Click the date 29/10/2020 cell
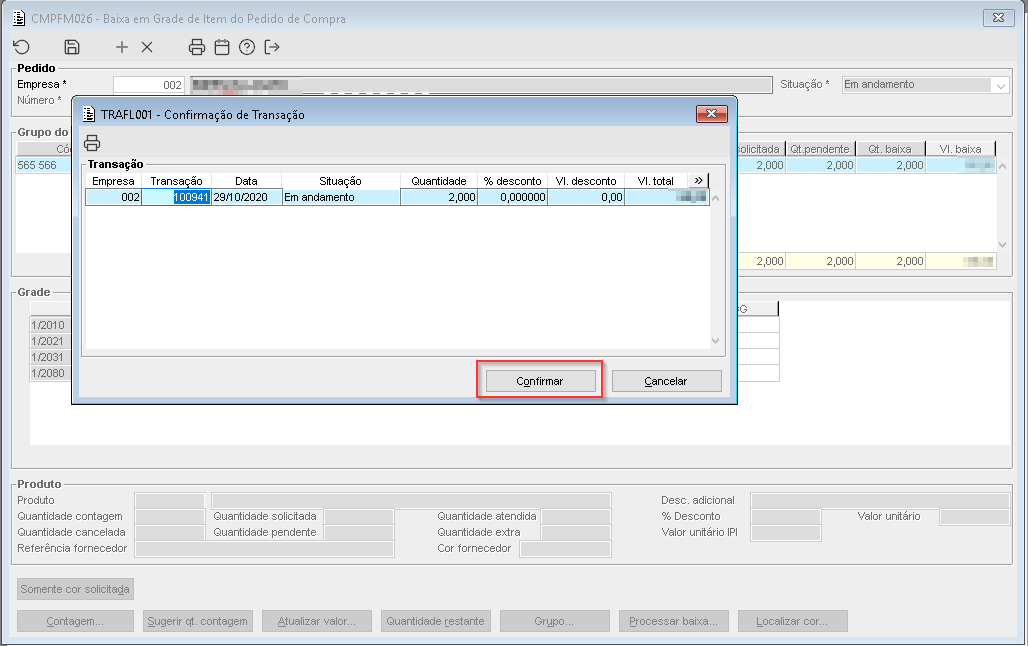This screenshot has height=646, width=1028. (x=247, y=197)
